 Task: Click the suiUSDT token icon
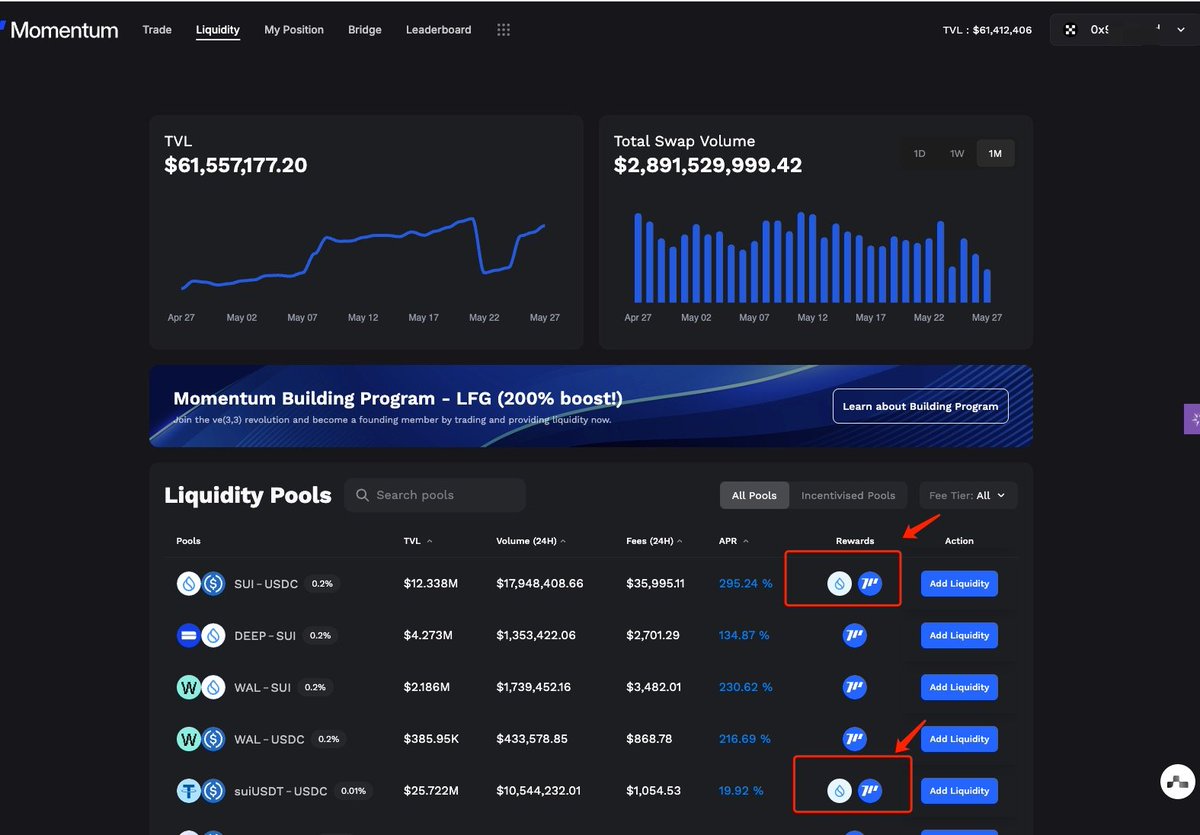click(x=189, y=791)
